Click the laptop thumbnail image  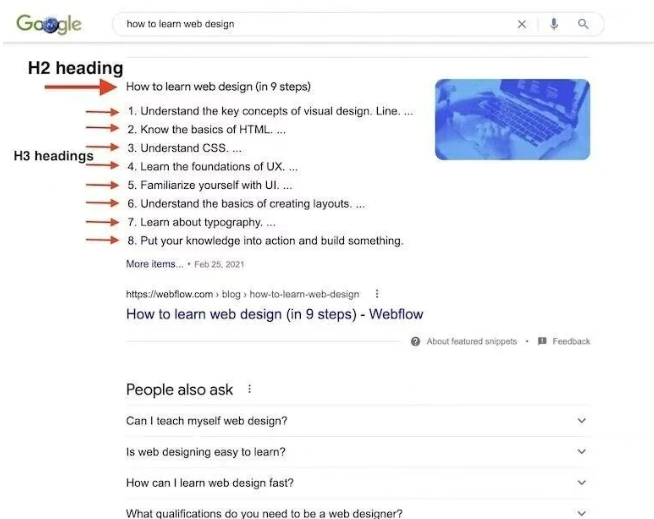click(x=512, y=120)
